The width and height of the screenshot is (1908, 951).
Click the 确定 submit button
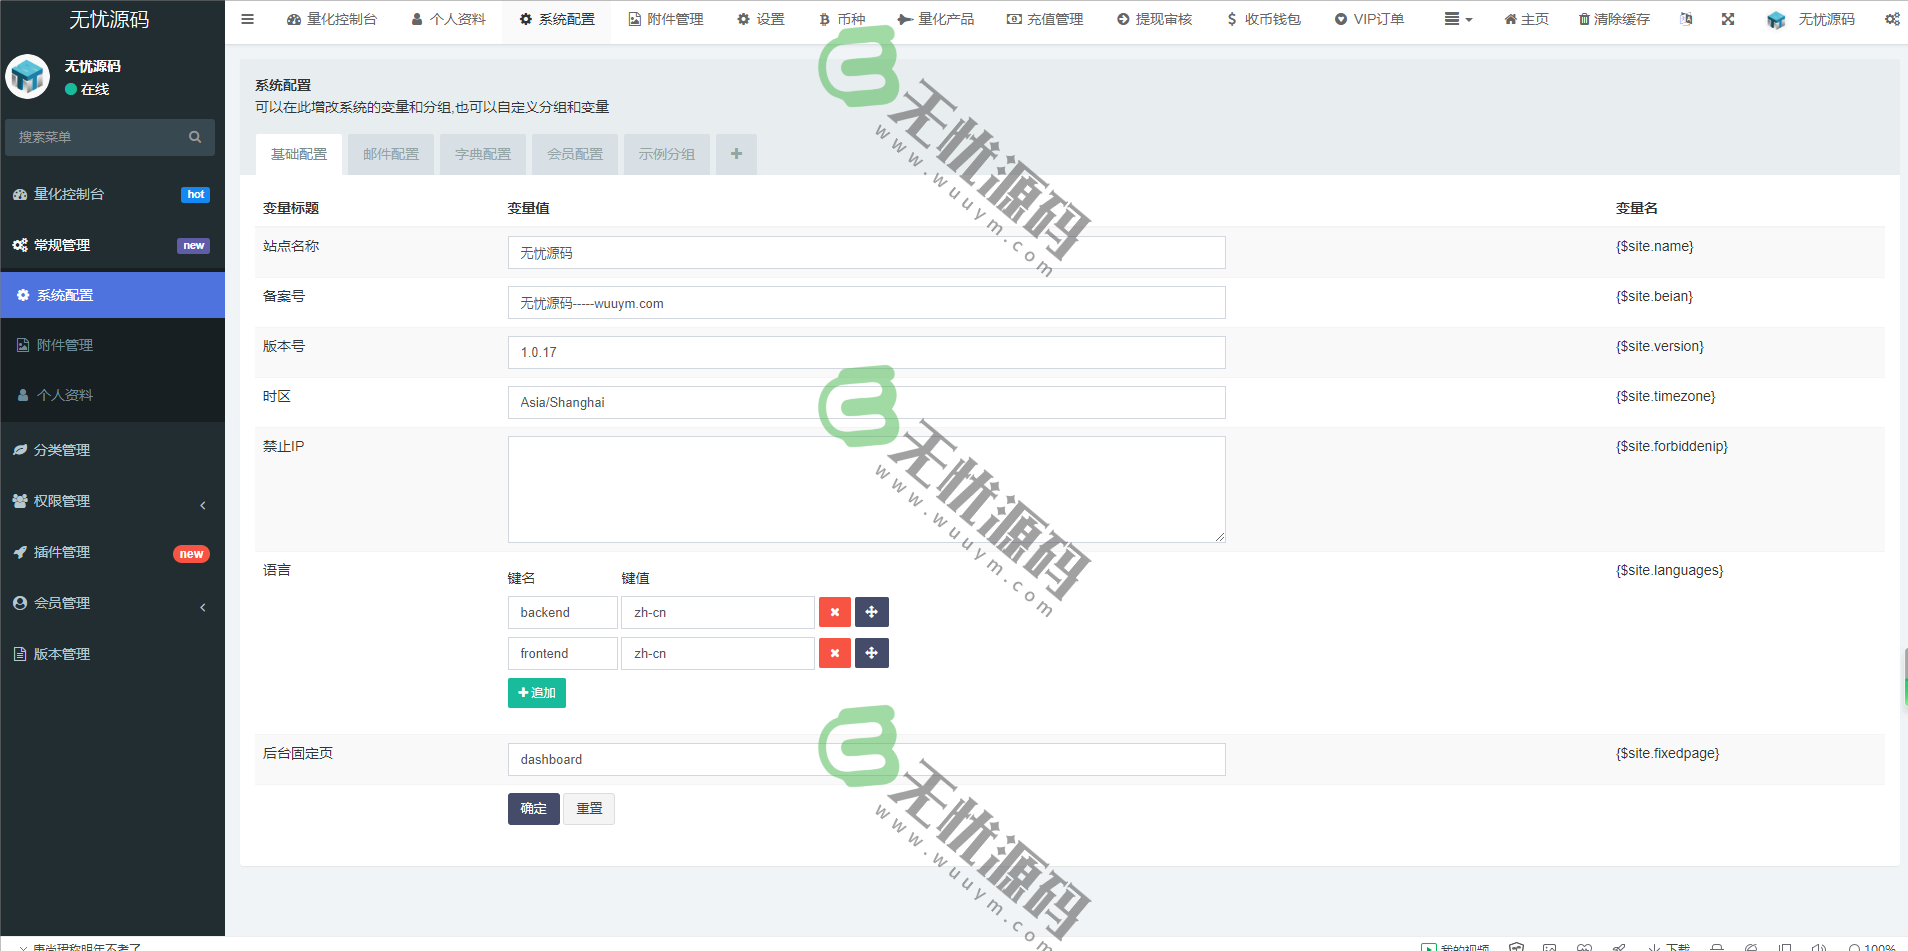(x=533, y=808)
